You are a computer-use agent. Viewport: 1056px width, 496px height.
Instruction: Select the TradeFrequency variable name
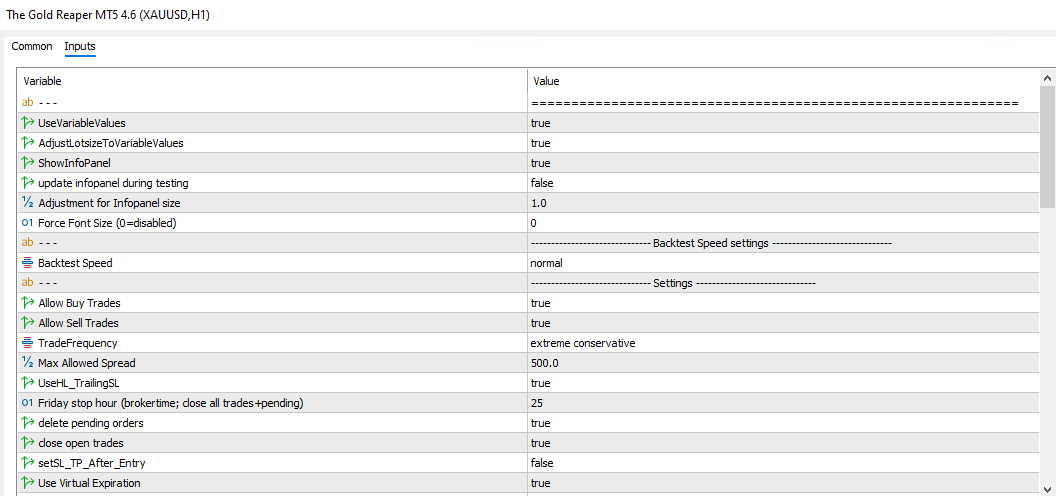[77, 343]
